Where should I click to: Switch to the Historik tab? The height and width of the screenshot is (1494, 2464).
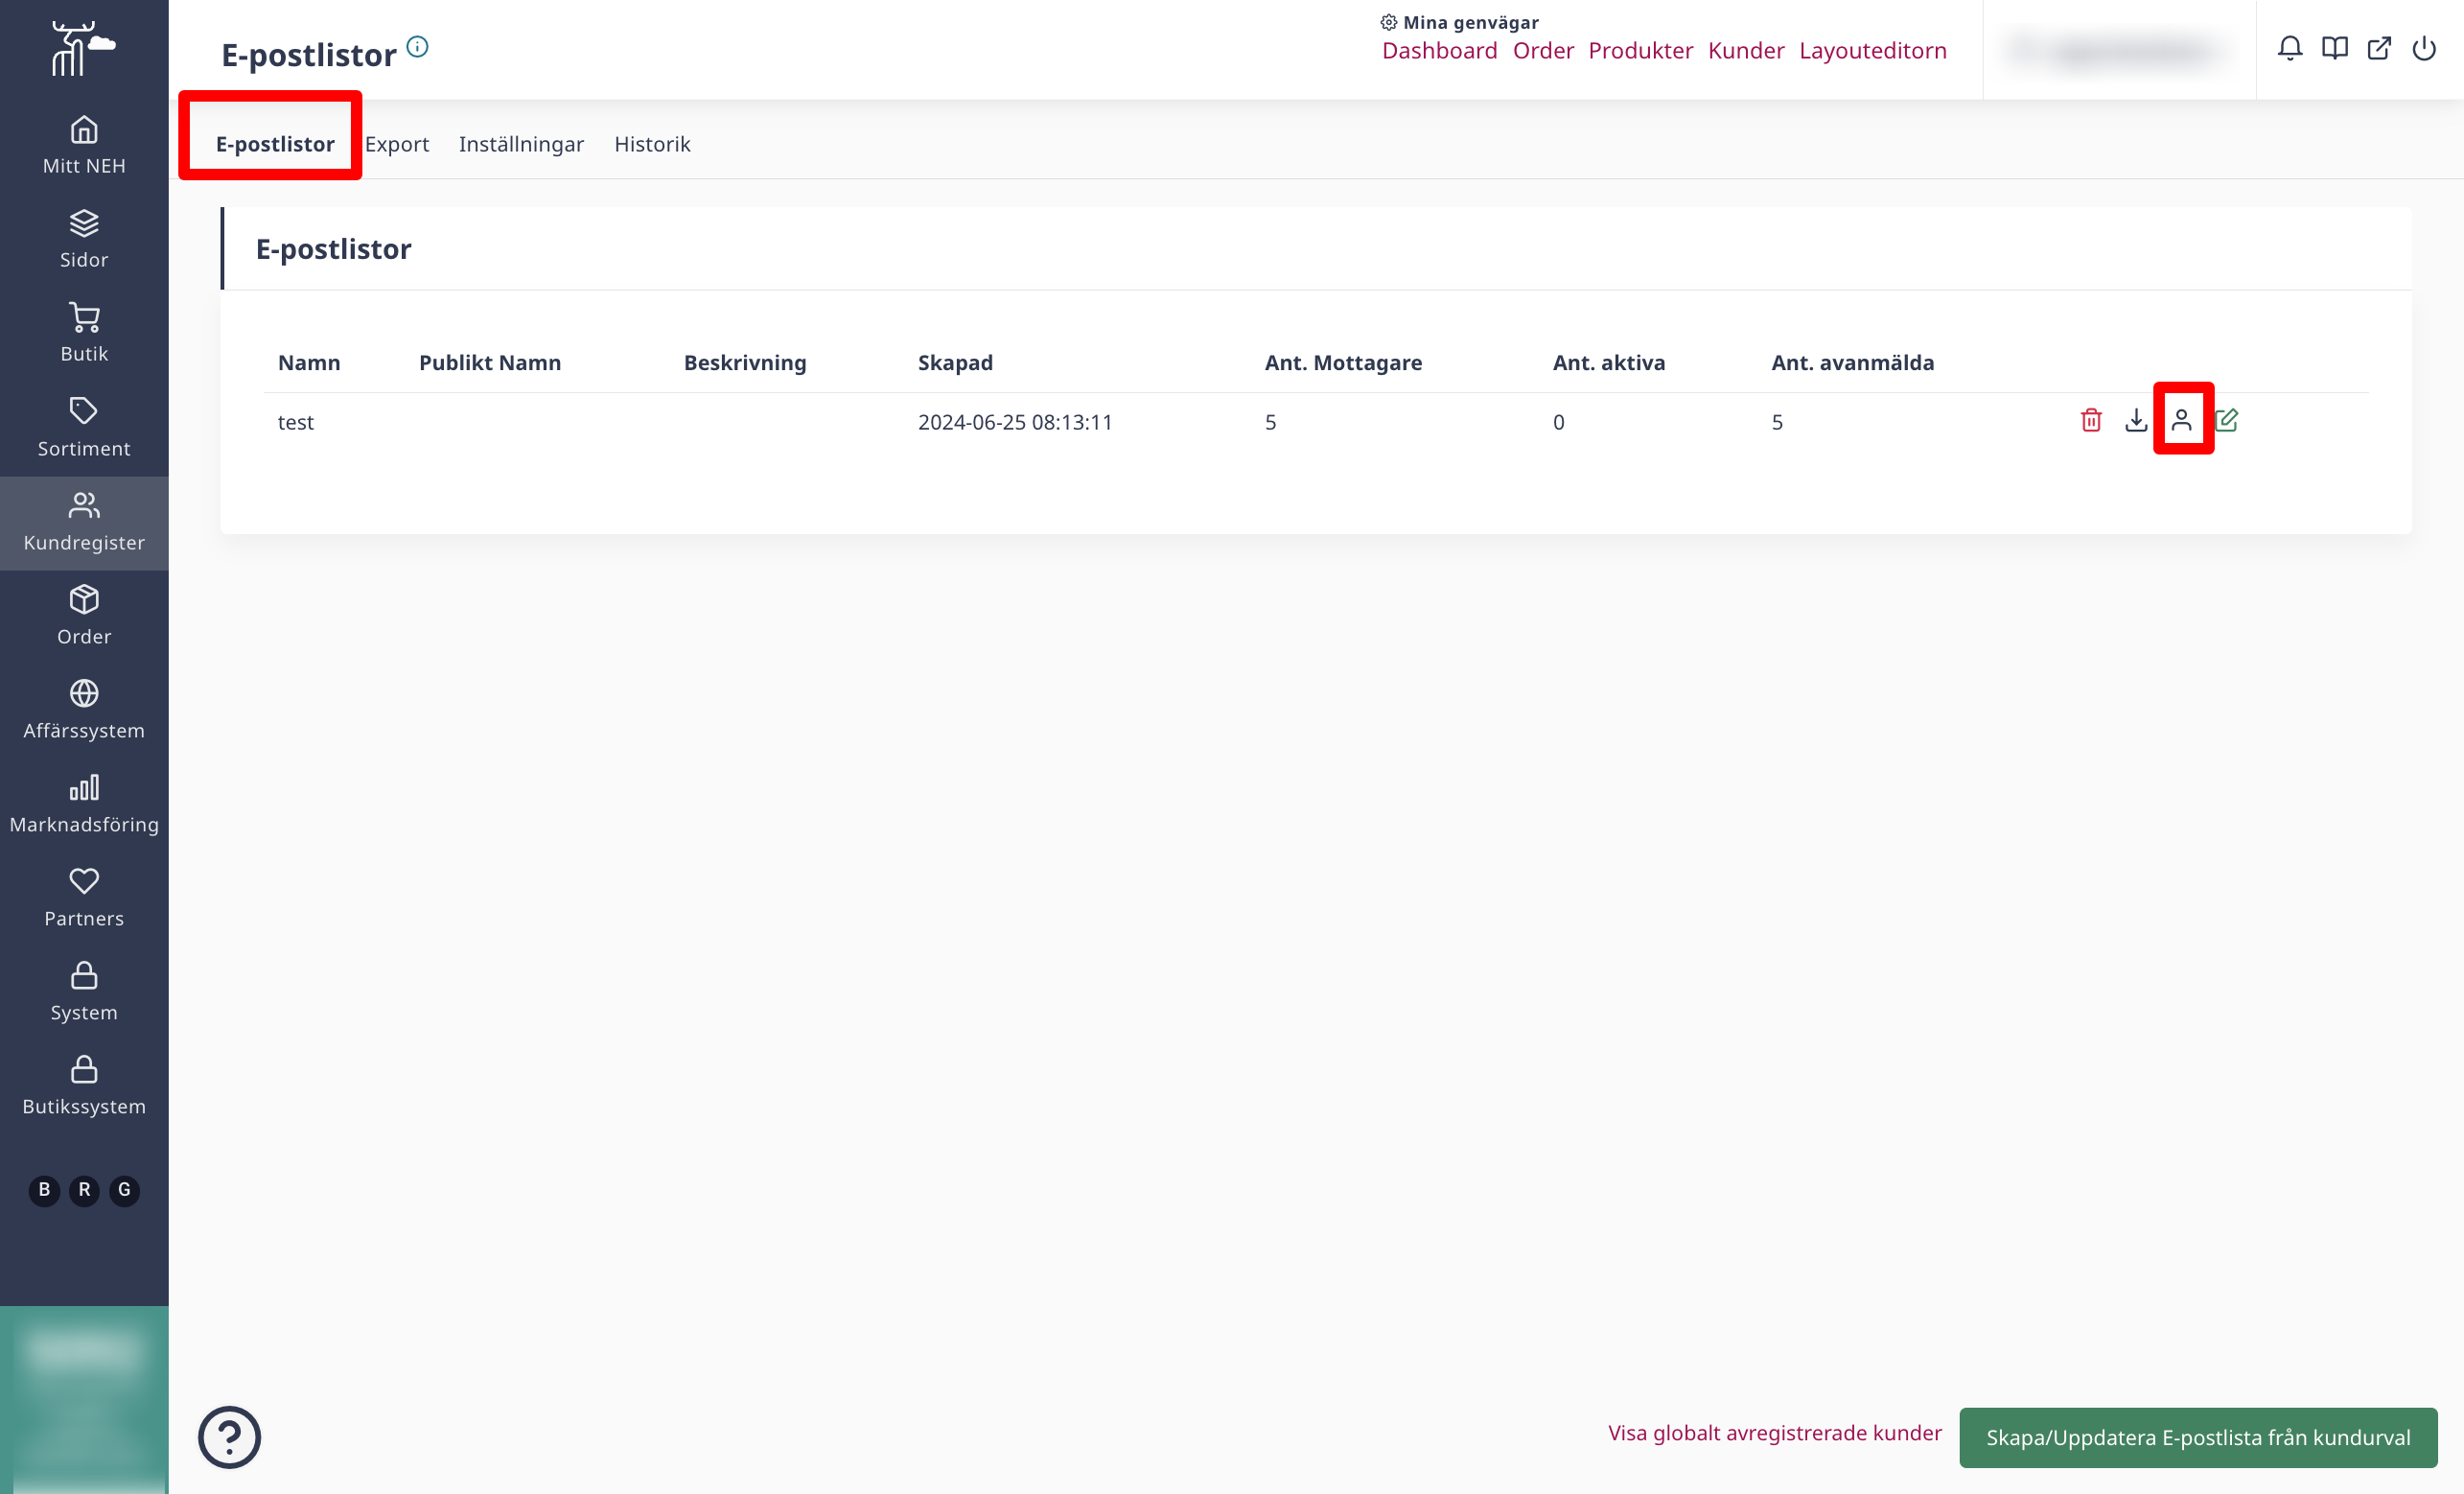coord(652,144)
